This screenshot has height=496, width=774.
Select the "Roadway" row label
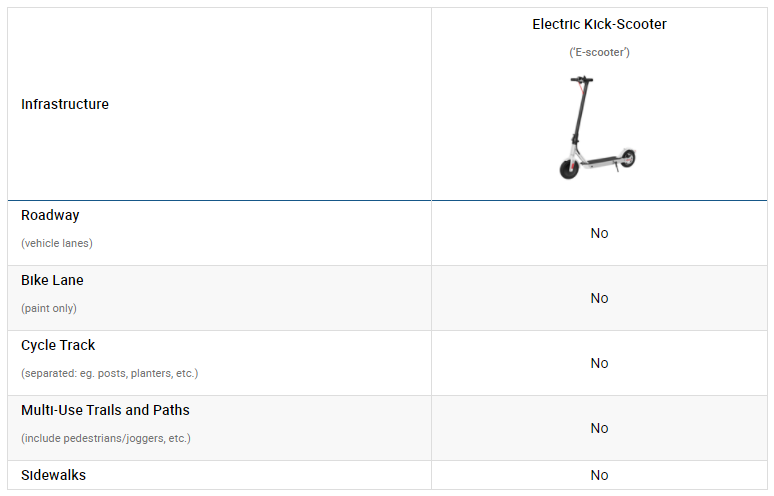coord(50,215)
